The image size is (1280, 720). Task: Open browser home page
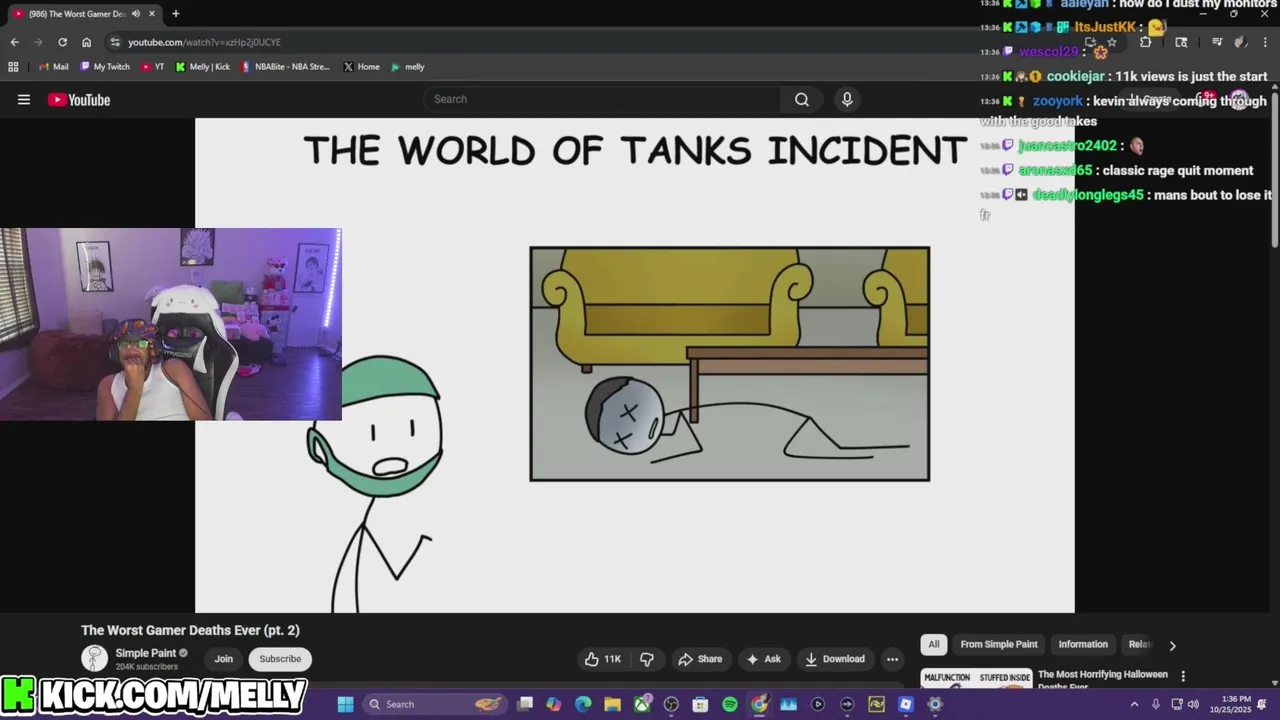pyautogui.click(x=86, y=42)
